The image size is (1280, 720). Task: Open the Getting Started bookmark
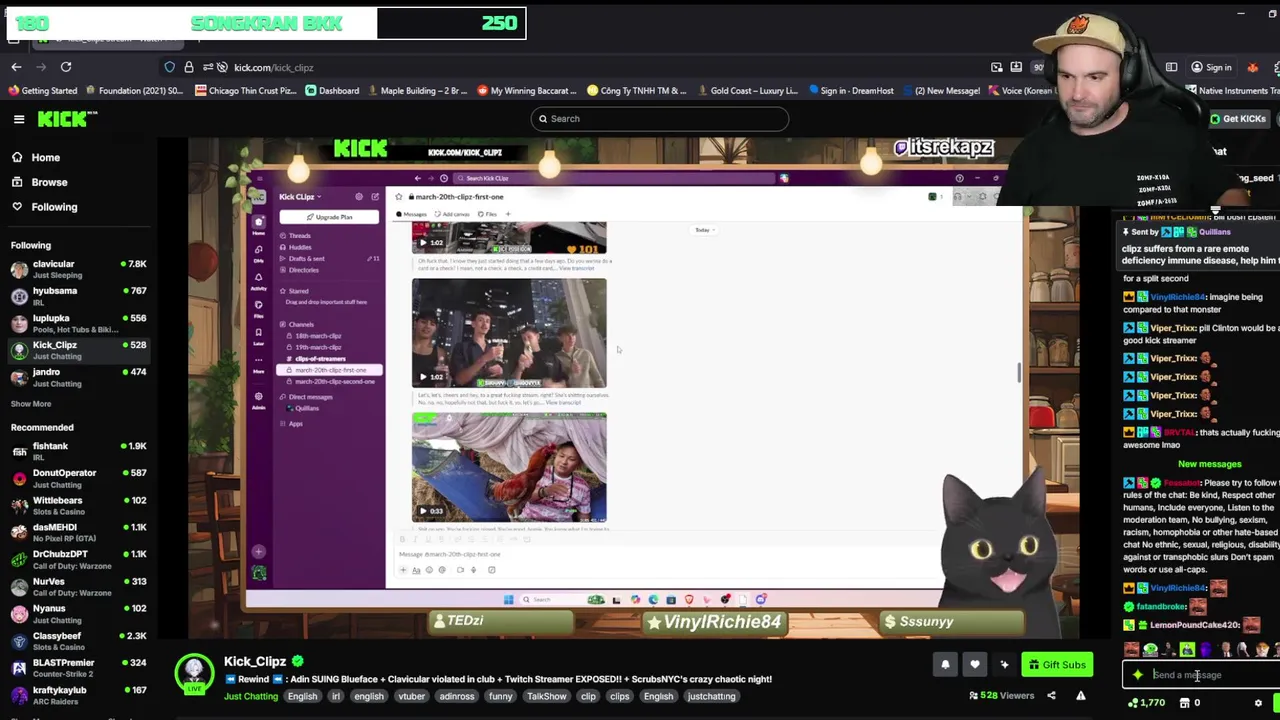pyautogui.click(x=43, y=91)
